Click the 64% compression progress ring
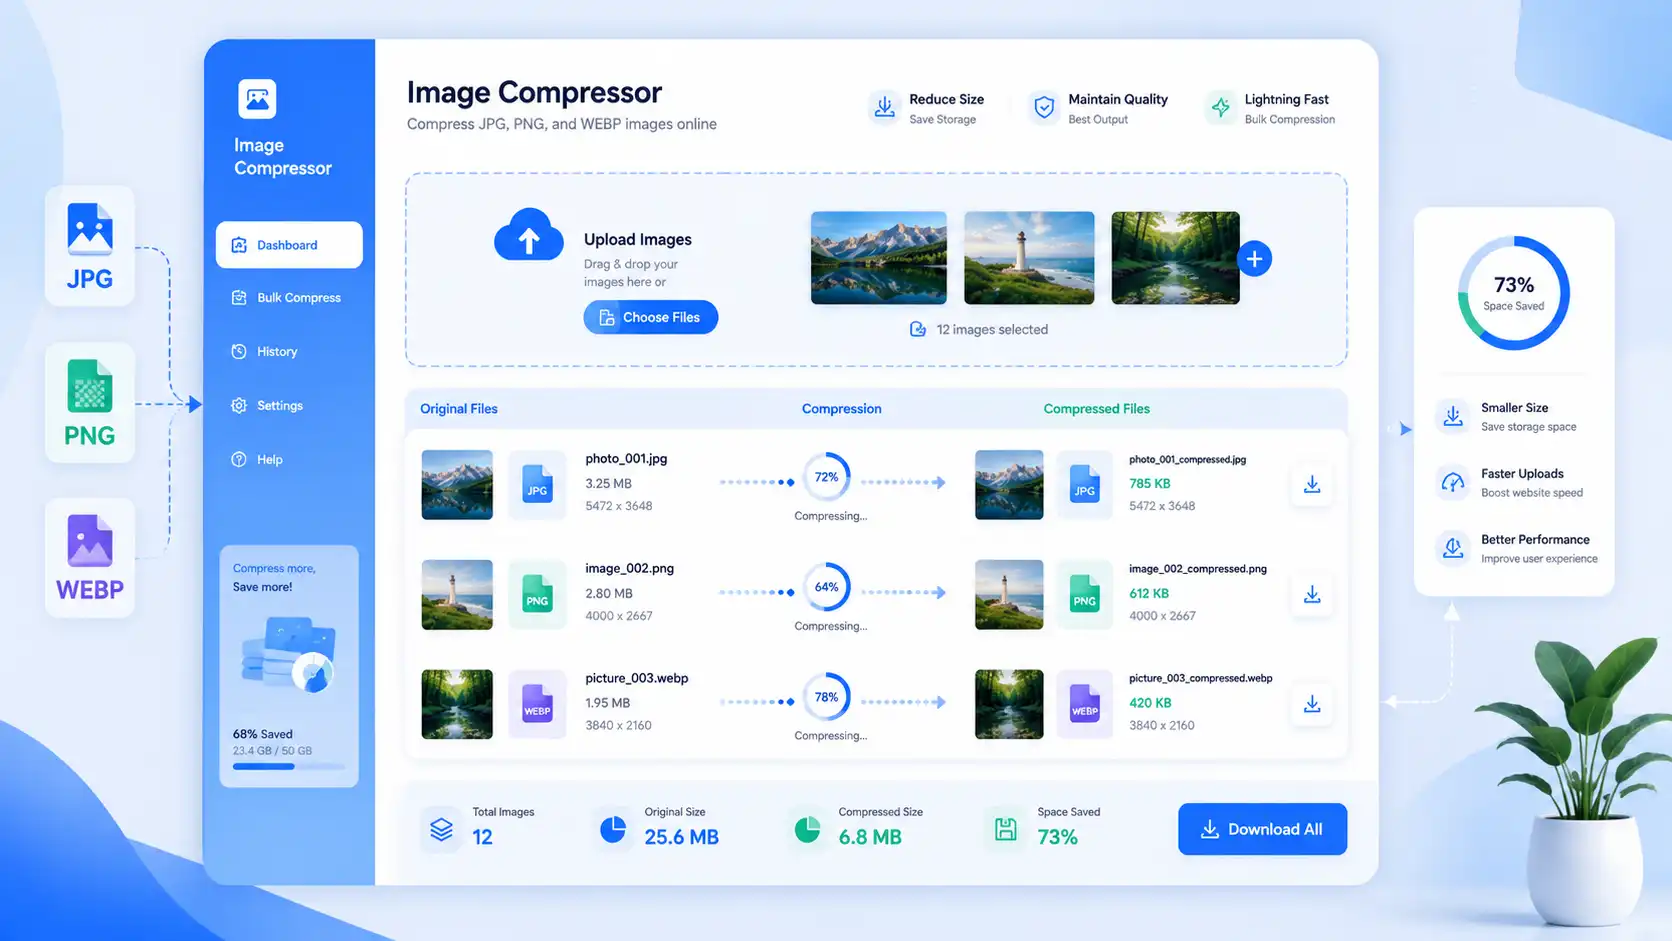Screen dimensions: 1672x941 coord(826,587)
